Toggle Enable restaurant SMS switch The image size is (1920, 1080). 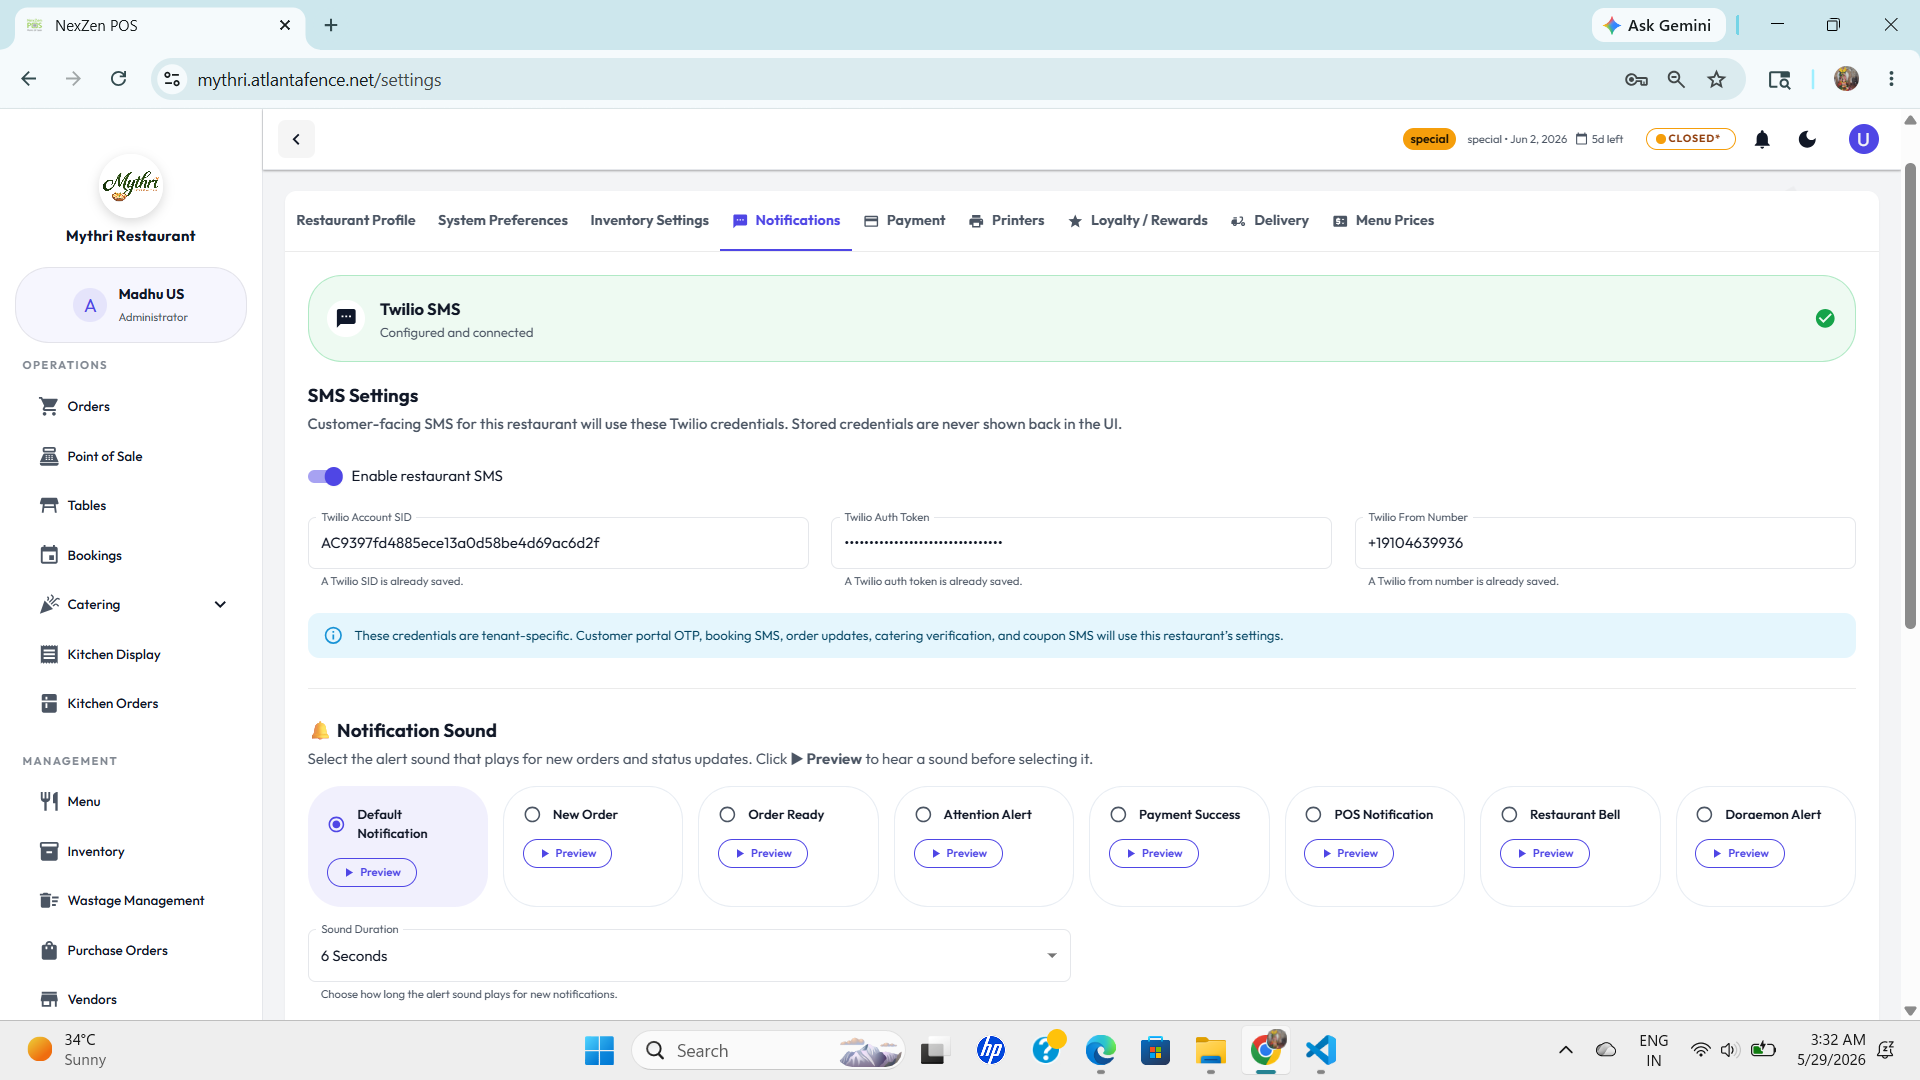325,476
